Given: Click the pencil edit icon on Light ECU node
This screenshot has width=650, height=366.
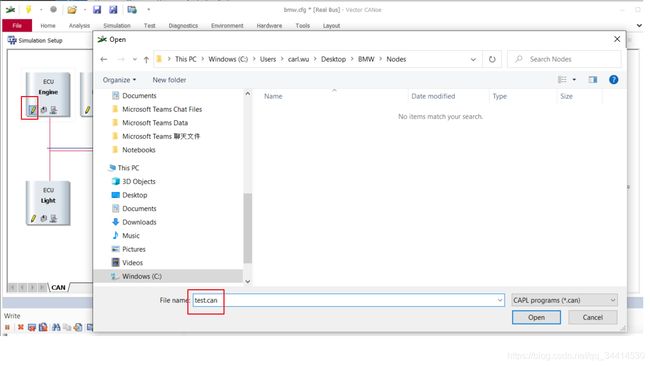Looking at the screenshot, I should tap(33, 218).
